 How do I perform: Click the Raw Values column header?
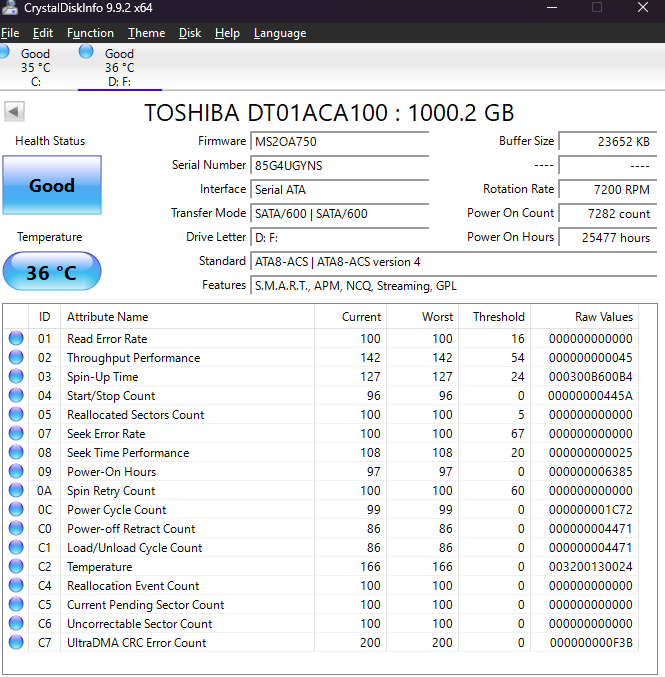[x=585, y=317]
